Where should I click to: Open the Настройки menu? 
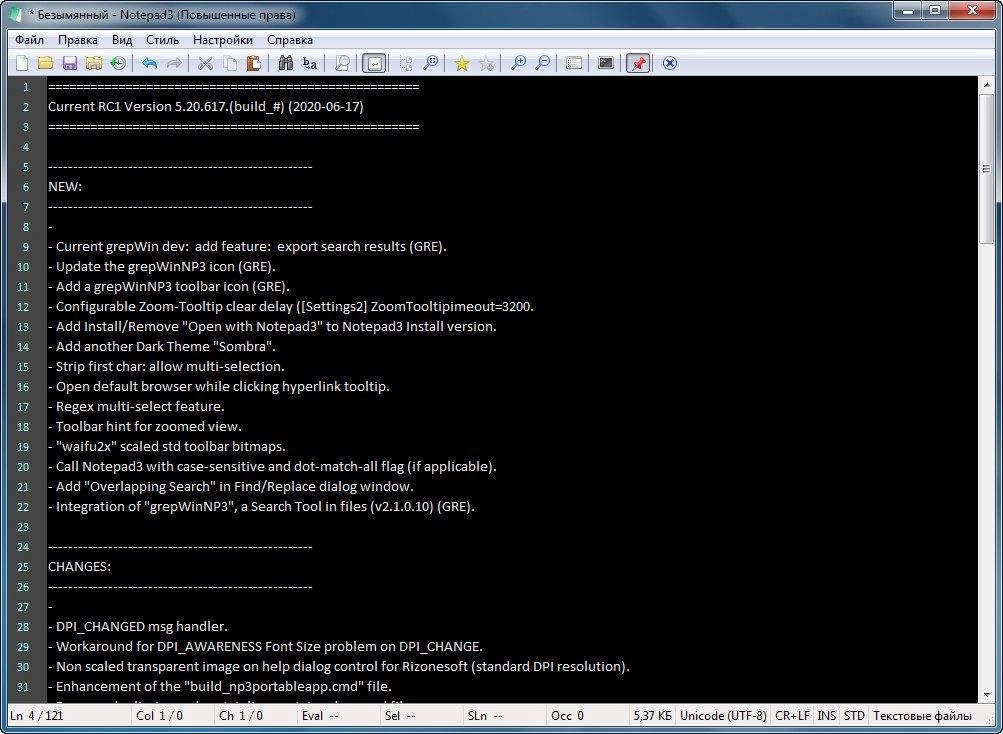point(223,40)
